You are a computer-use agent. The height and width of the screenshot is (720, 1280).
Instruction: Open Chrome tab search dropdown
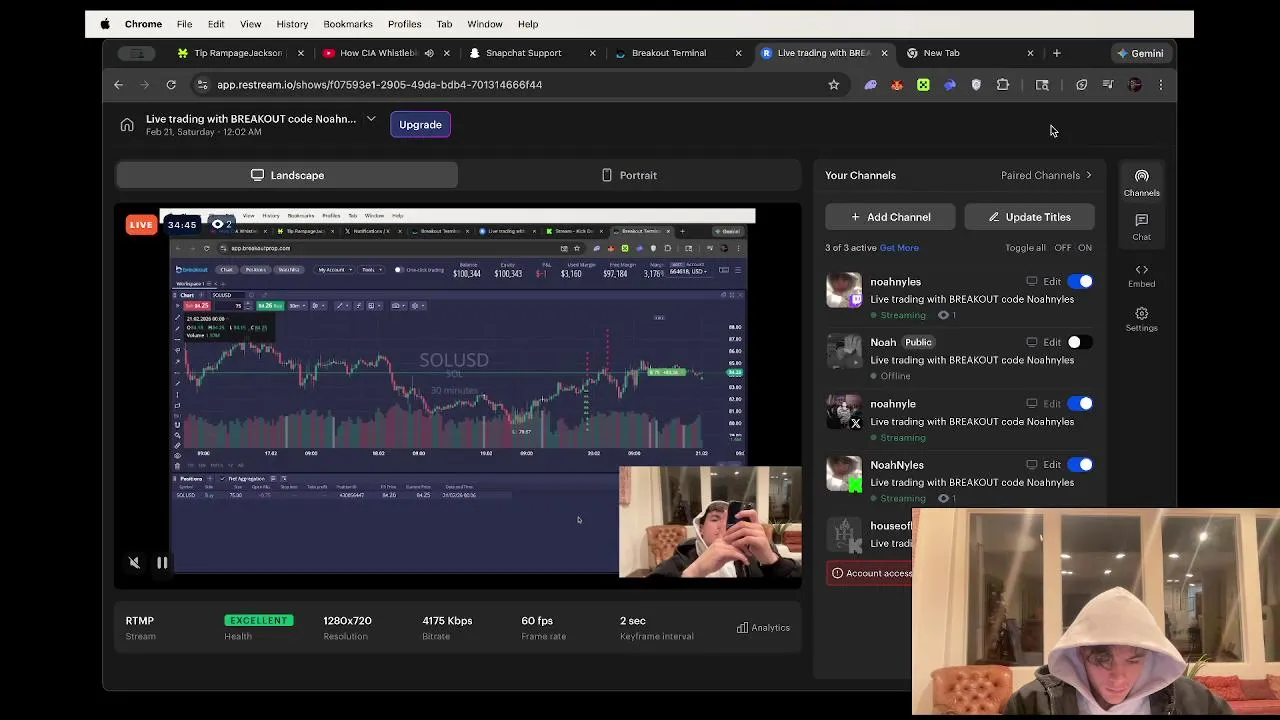coord(136,53)
